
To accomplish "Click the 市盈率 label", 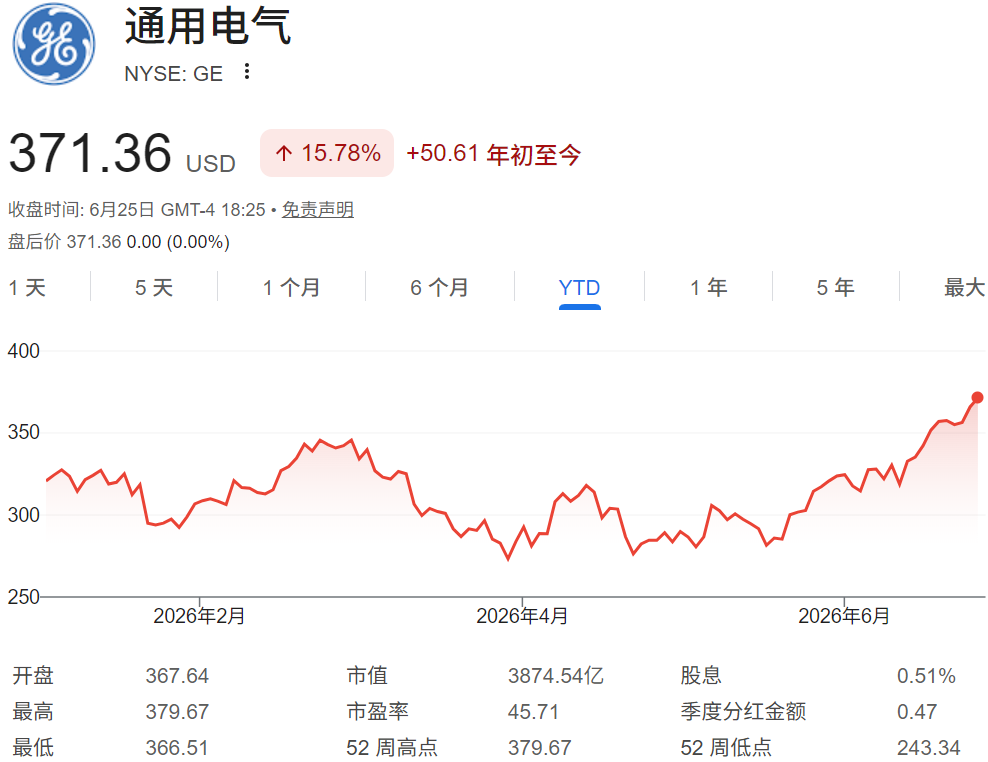I will coord(377,712).
